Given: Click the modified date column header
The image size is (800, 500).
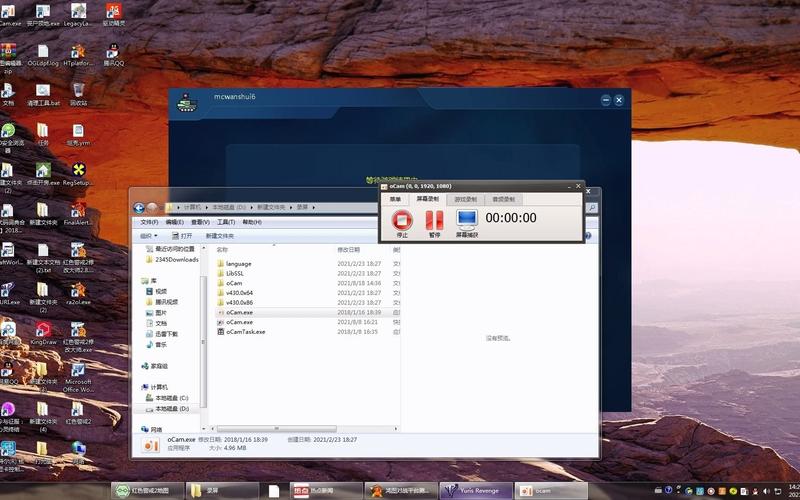Looking at the screenshot, I should (349, 249).
